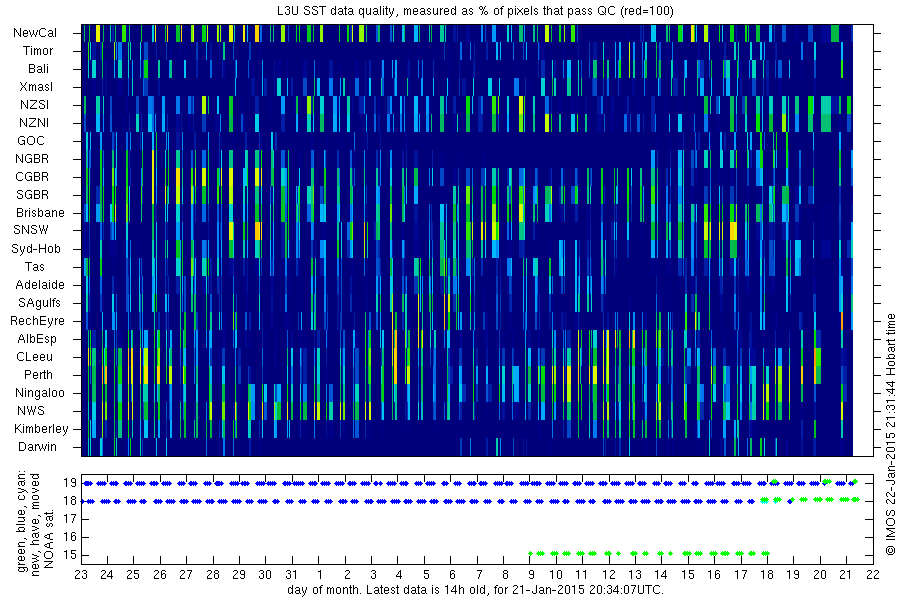Click the GOC row label

pyautogui.click(x=31, y=141)
